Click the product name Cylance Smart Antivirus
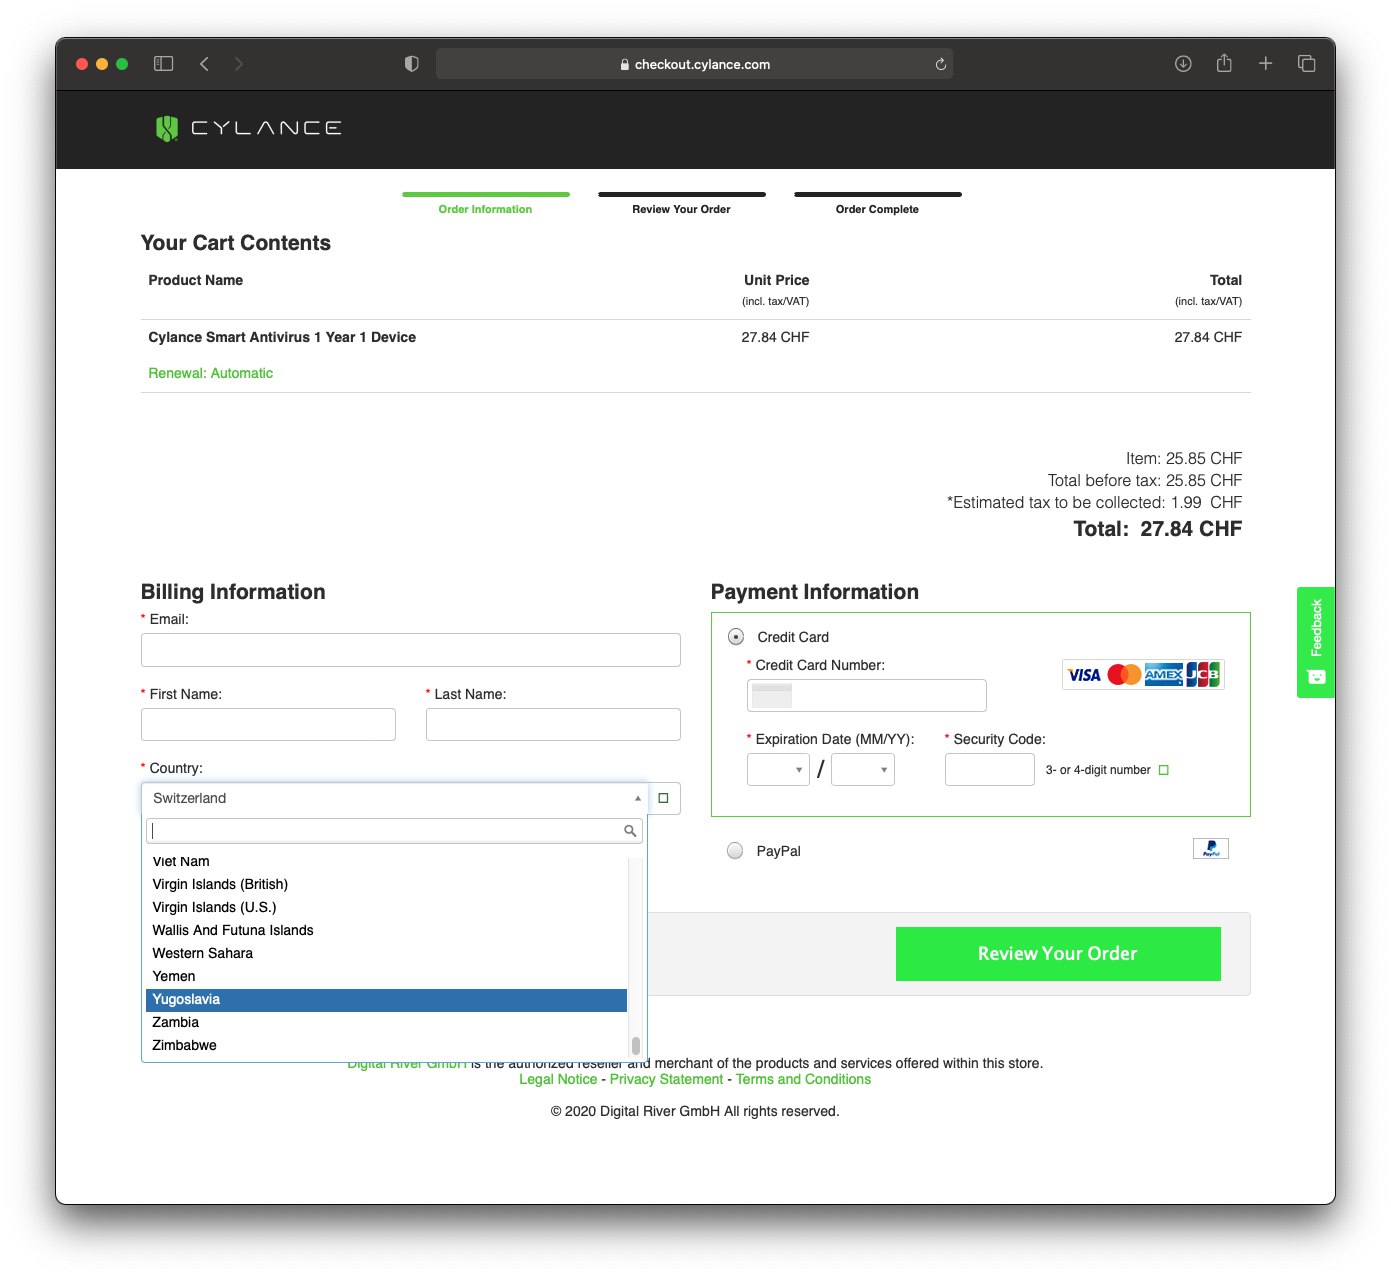 click(x=282, y=338)
